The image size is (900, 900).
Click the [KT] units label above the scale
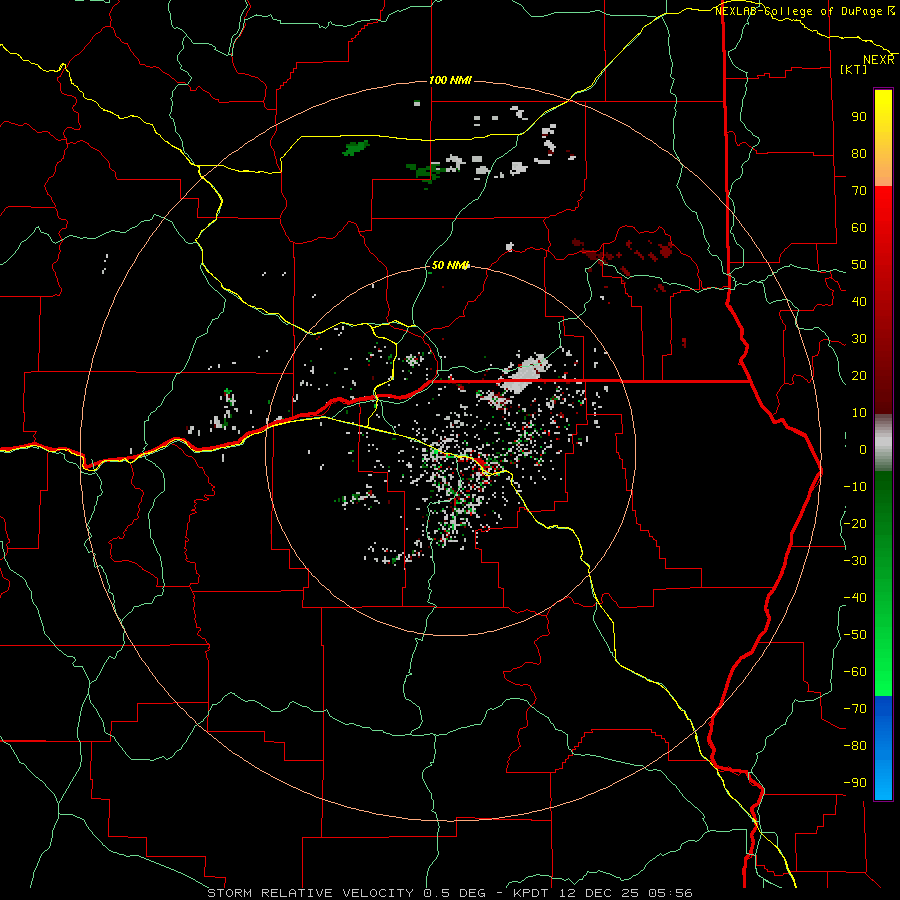[854, 69]
